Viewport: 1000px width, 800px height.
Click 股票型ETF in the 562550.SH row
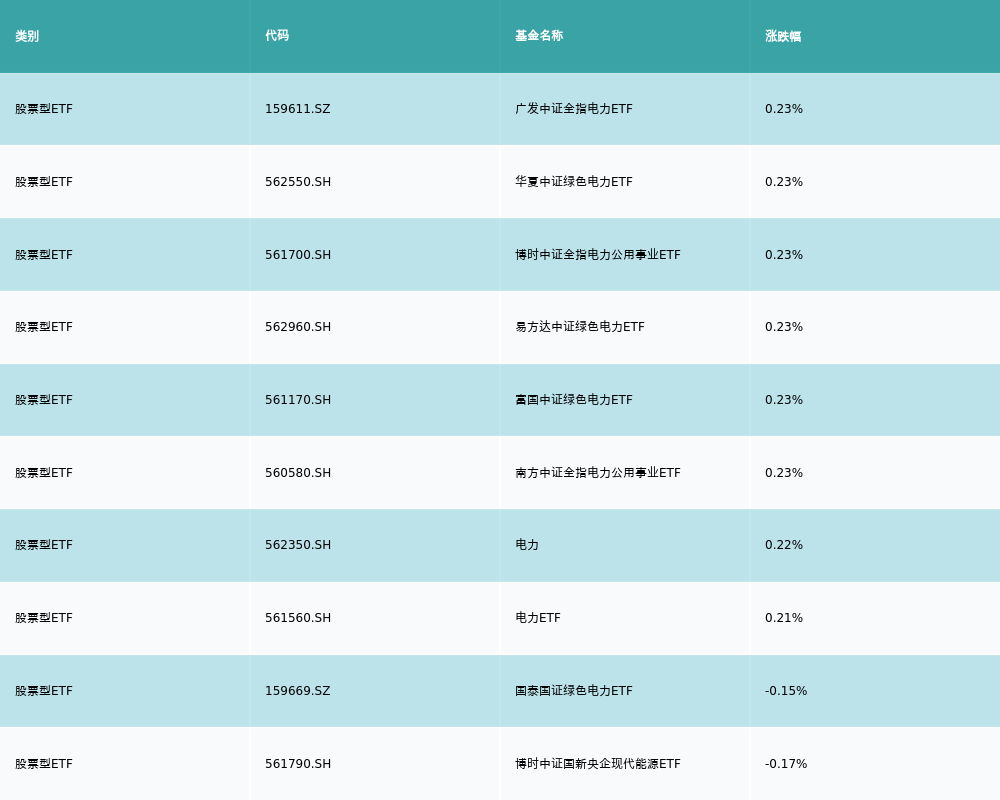pos(44,182)
